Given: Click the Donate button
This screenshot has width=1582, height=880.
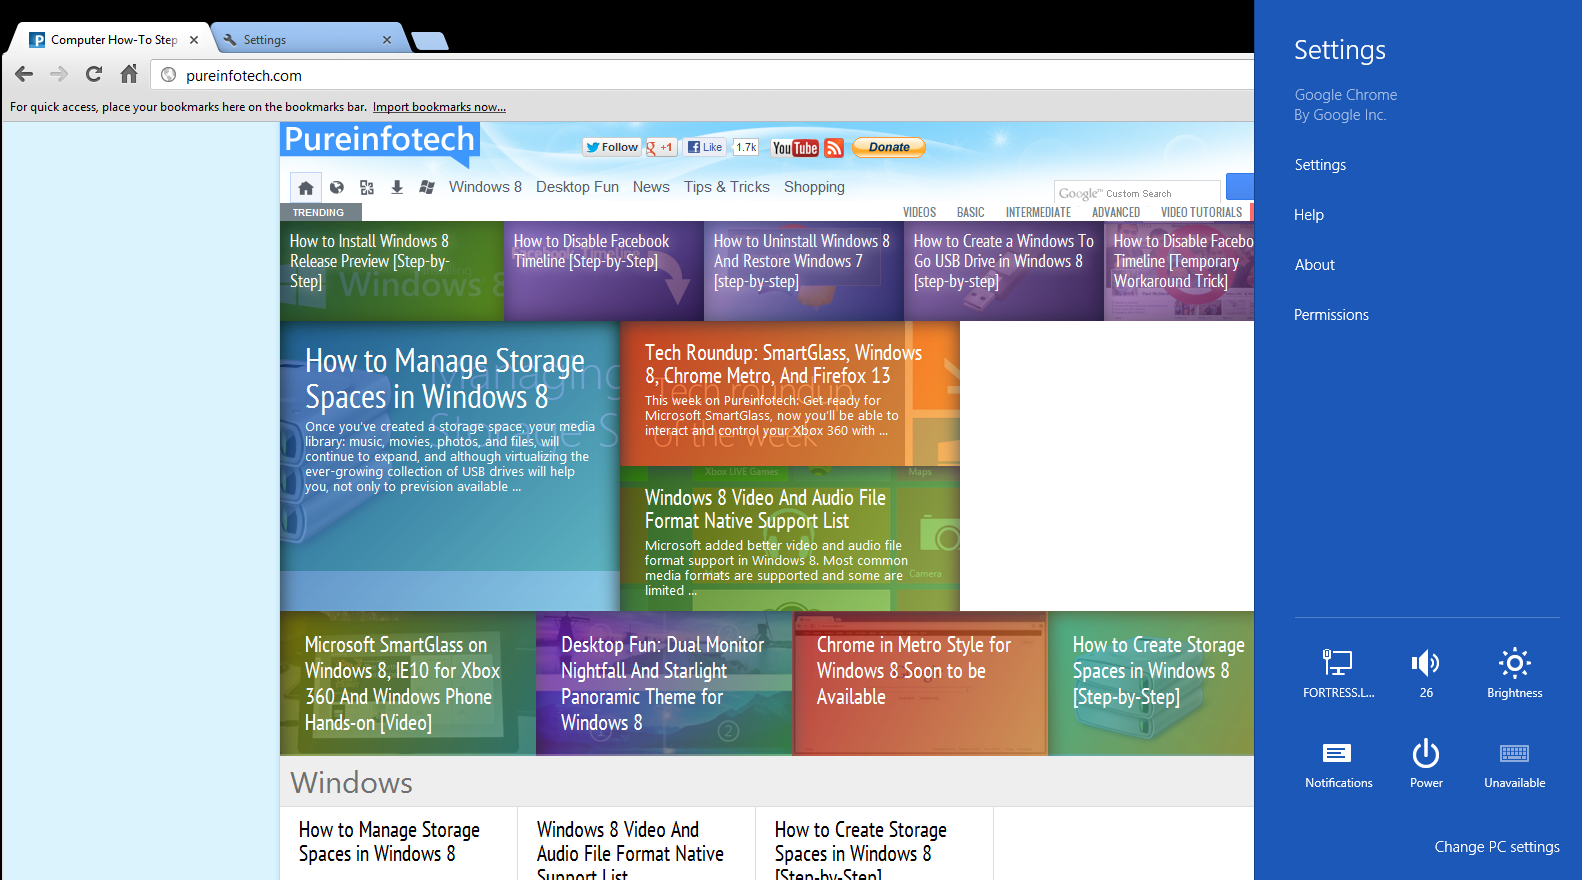Looking at the screenshot, I should pyautogui.click(x=889, y=147).
